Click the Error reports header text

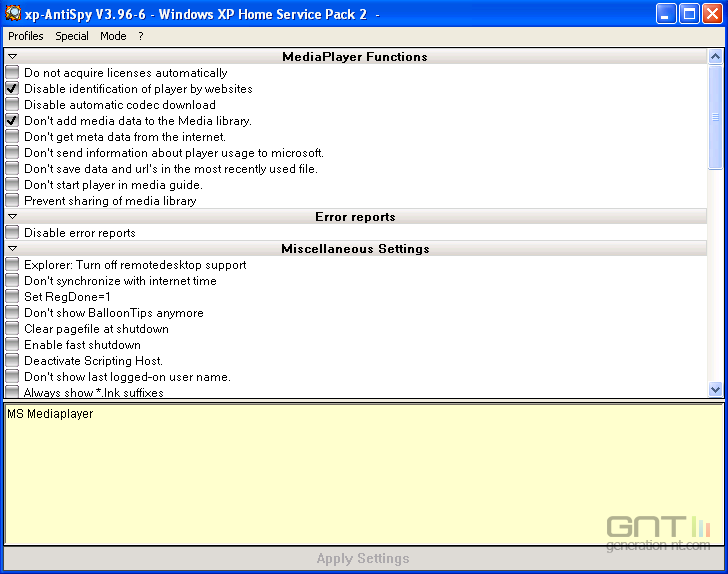(355, 217)
